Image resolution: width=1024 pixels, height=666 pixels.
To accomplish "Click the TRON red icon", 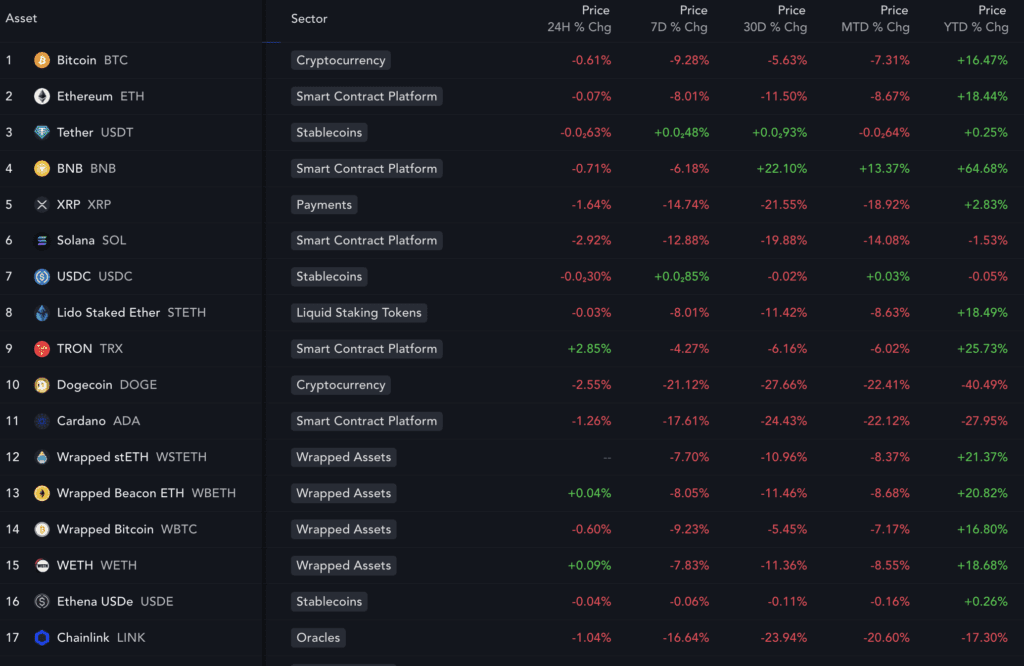I will pos(42,349).
